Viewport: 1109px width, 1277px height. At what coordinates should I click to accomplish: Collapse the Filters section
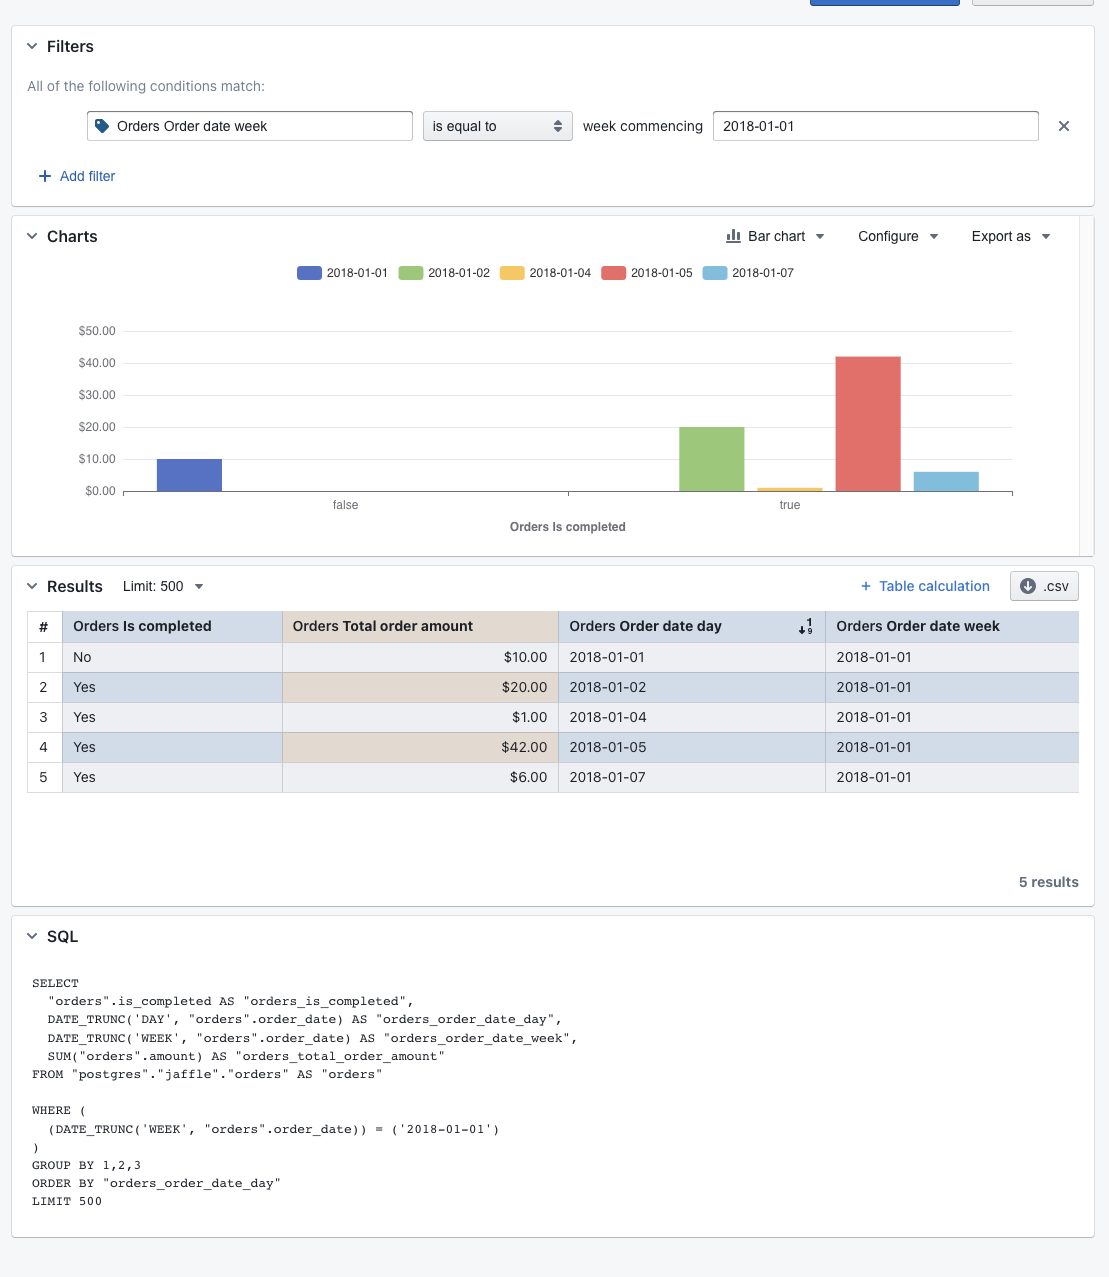click(33, 46)
